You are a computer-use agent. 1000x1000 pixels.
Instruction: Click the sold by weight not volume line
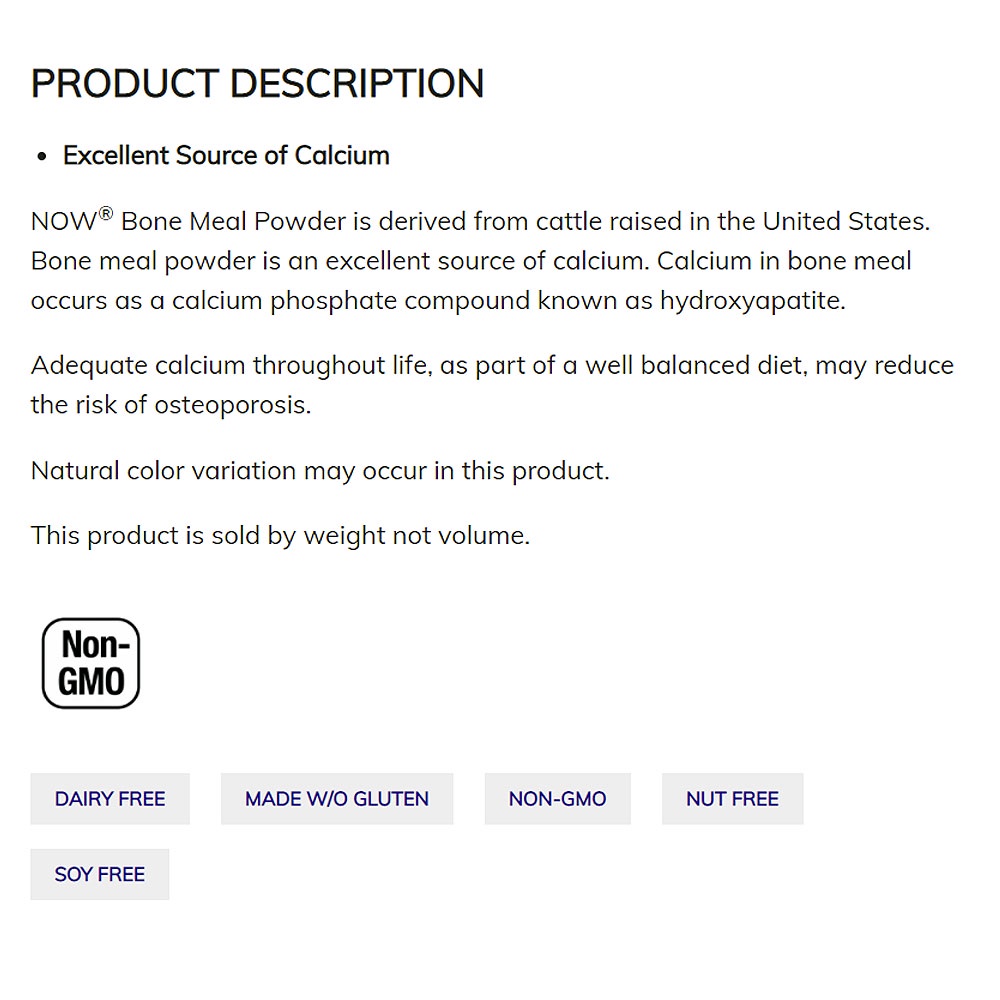(280, 536)
